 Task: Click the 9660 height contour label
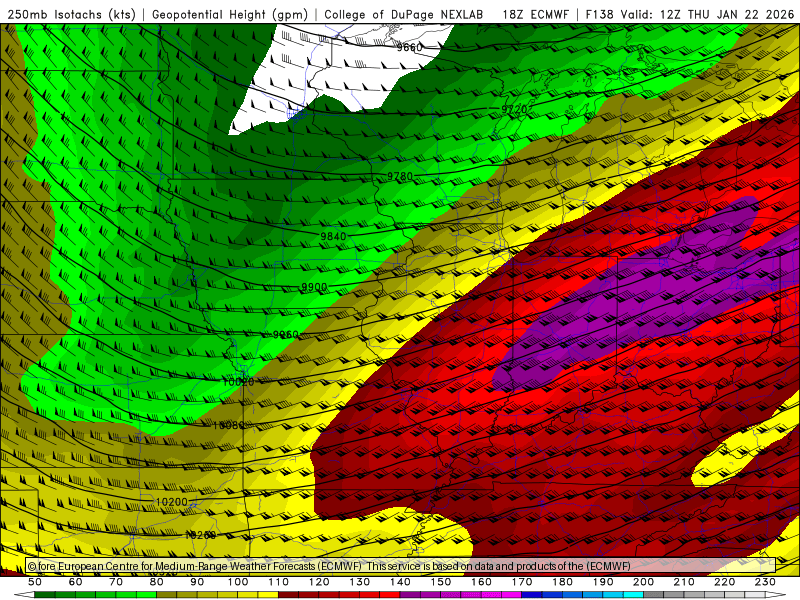click(x=409, y=47)
